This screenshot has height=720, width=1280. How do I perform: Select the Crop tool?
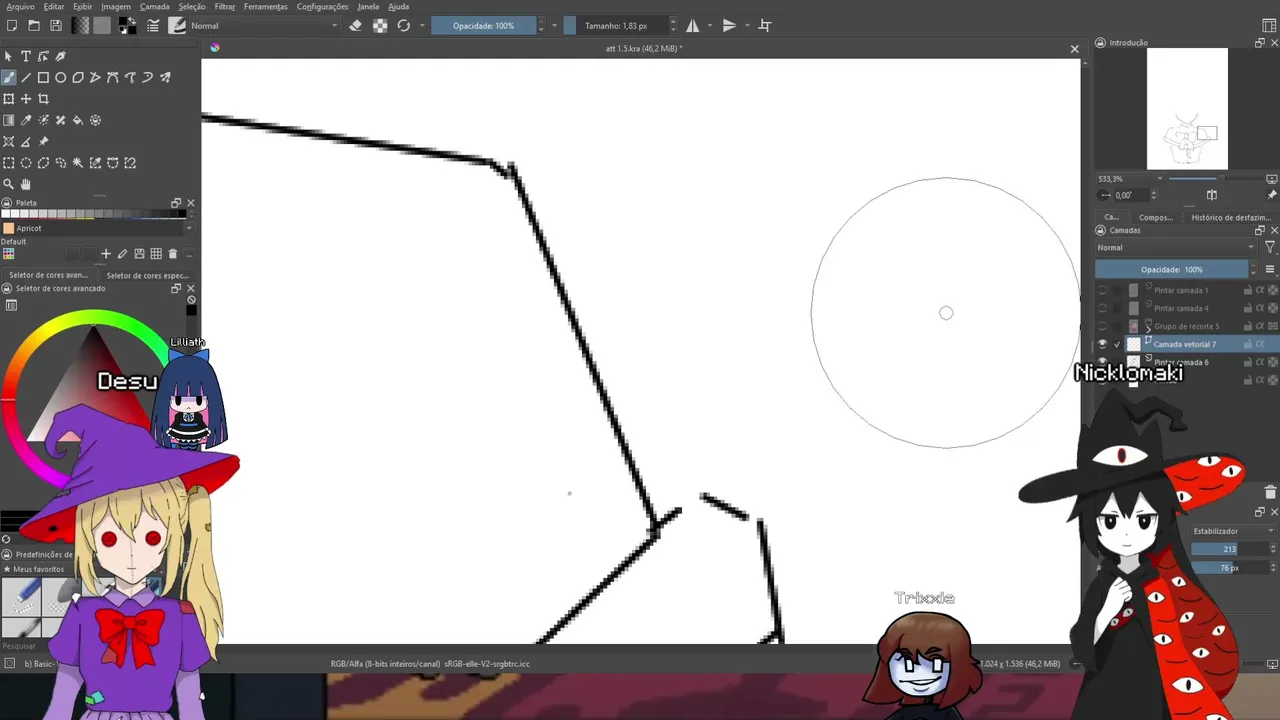pos(43,99)
